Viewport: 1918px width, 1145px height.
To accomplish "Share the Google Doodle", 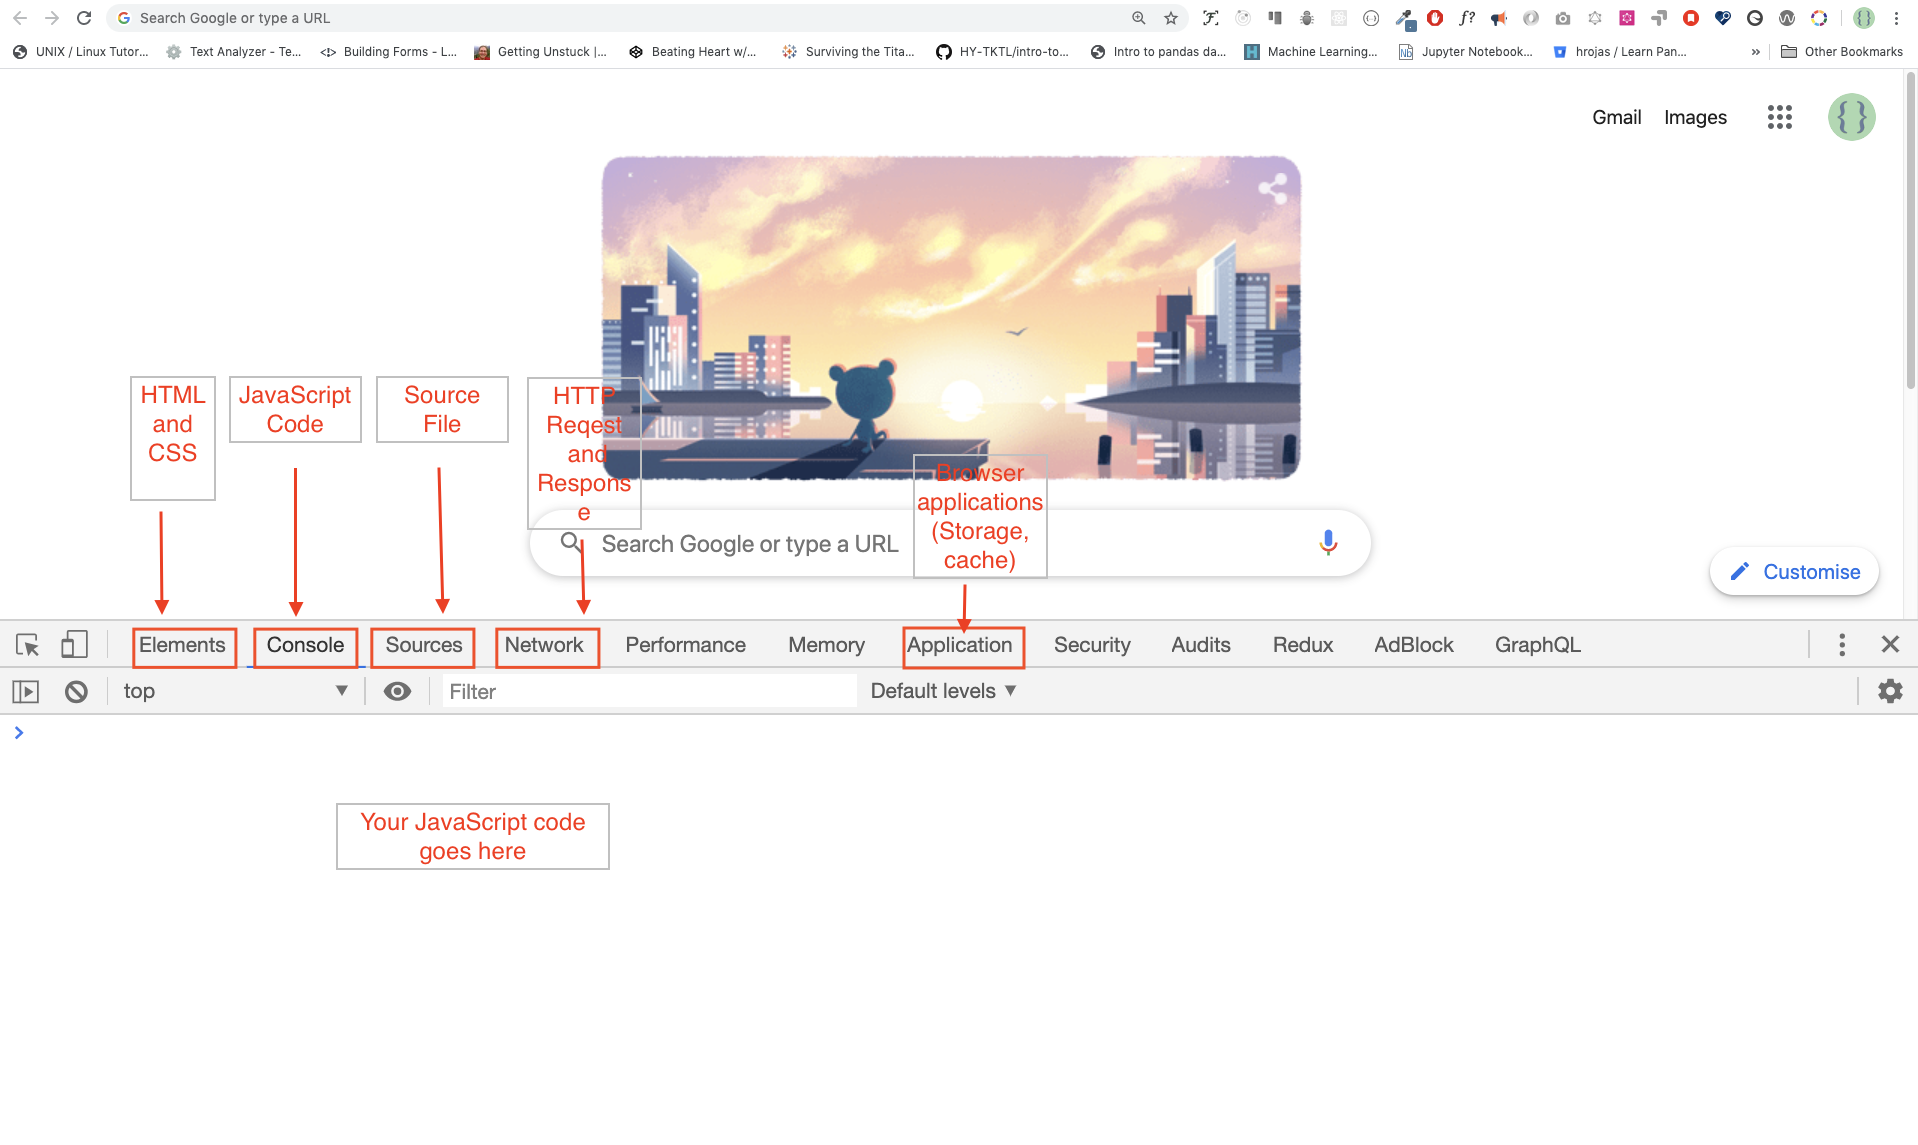I will [1273, 188].
